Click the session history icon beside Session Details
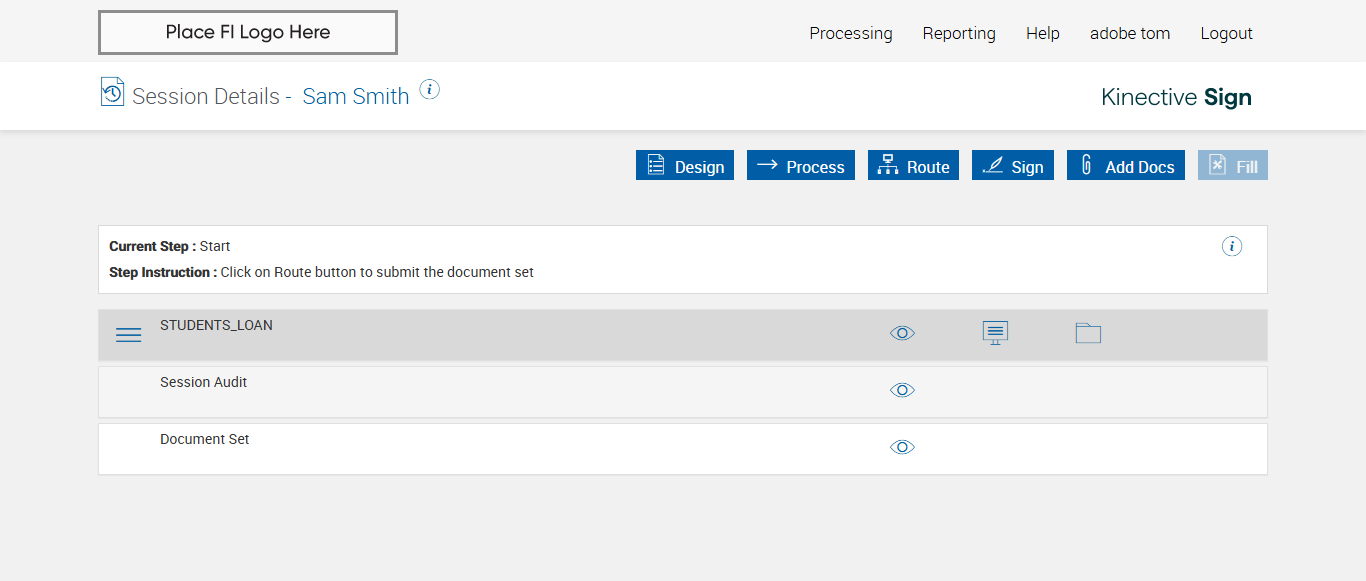 coord(112,92)
